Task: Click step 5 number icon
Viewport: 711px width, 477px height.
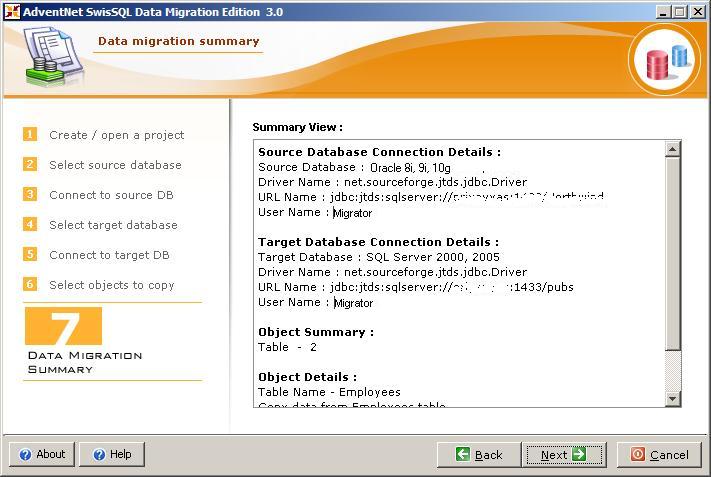Action: [30, 254]
